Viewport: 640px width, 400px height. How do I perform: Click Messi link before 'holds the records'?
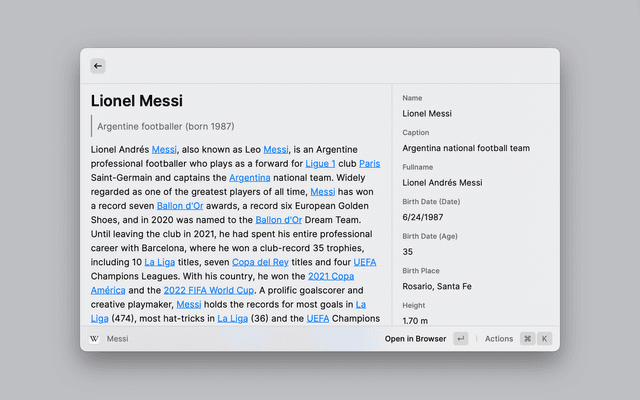click(x=189, y=304)
